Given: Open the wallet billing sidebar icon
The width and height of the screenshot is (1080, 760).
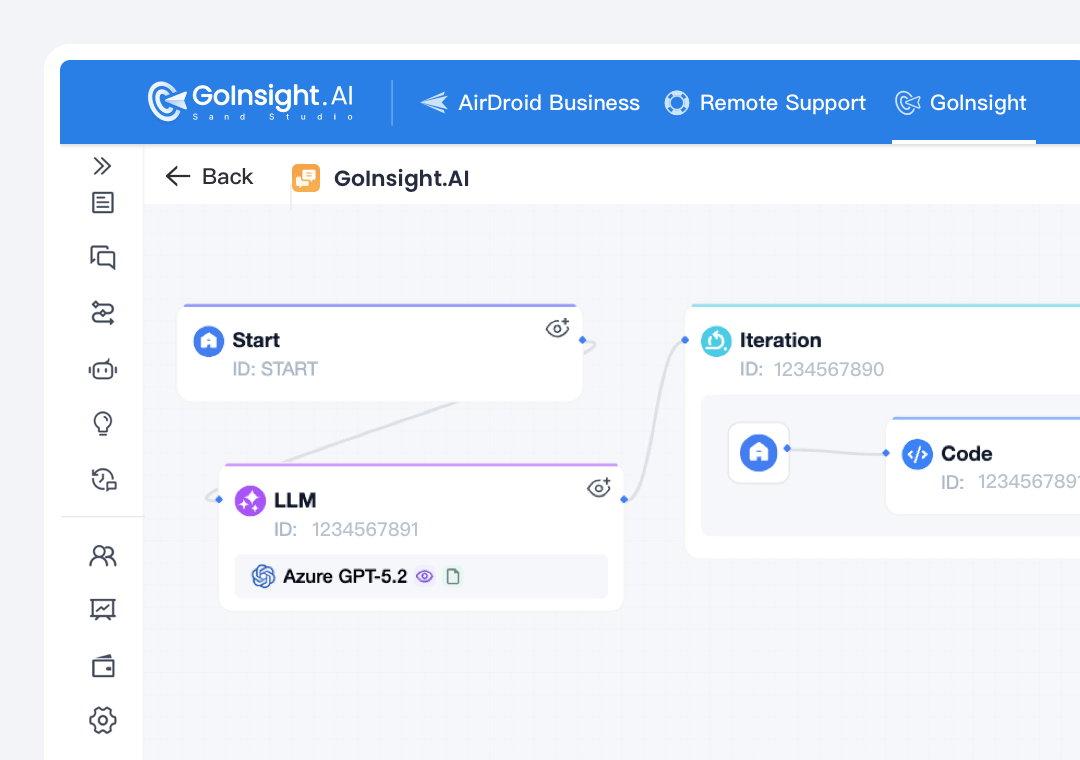Looking at the screenshot, I should tap(102, 666).
